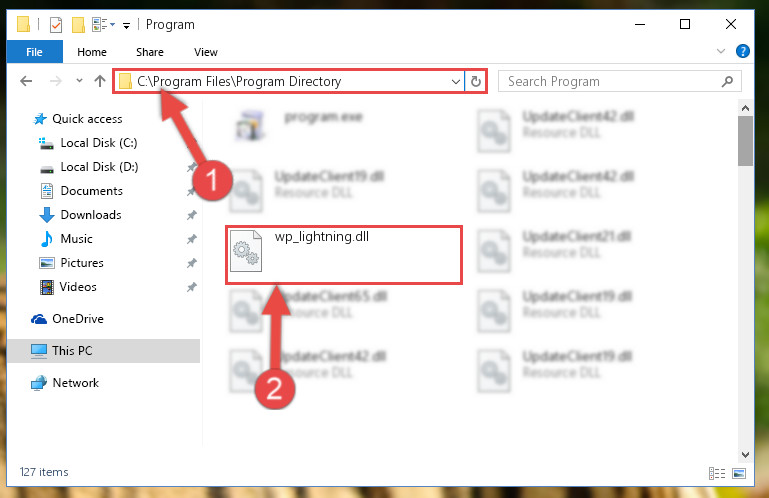Screen dimensions: 769x498
Task: Select wp_lightning.dll file
Action: [x=343, y=254]
